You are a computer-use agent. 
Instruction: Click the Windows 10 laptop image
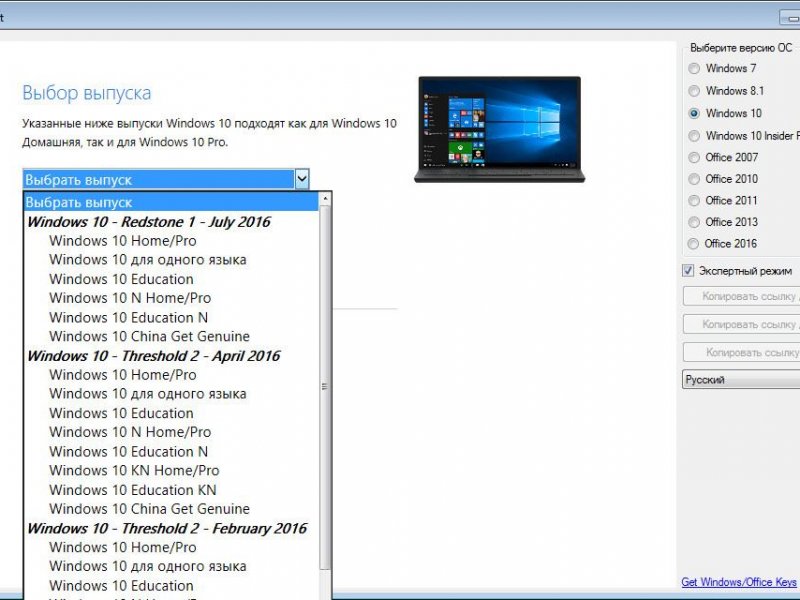499,130
